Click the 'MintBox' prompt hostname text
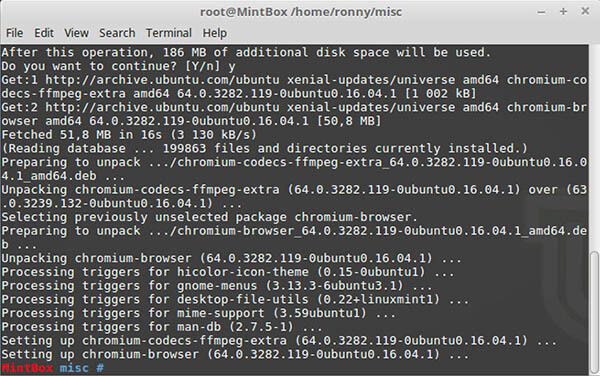 [x=27, y=368]
